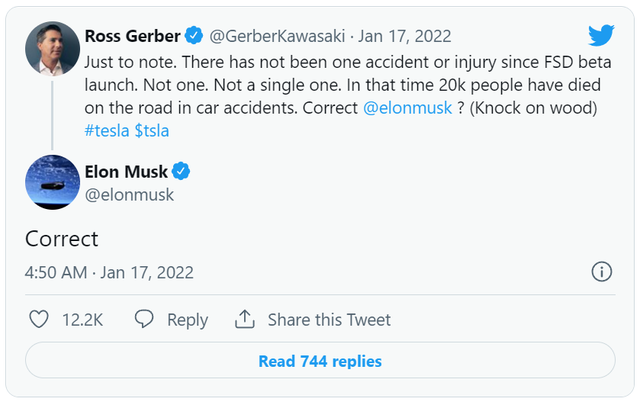Click the Elon Musk display name
Screen dimensions: 640x405
[126, 170]
